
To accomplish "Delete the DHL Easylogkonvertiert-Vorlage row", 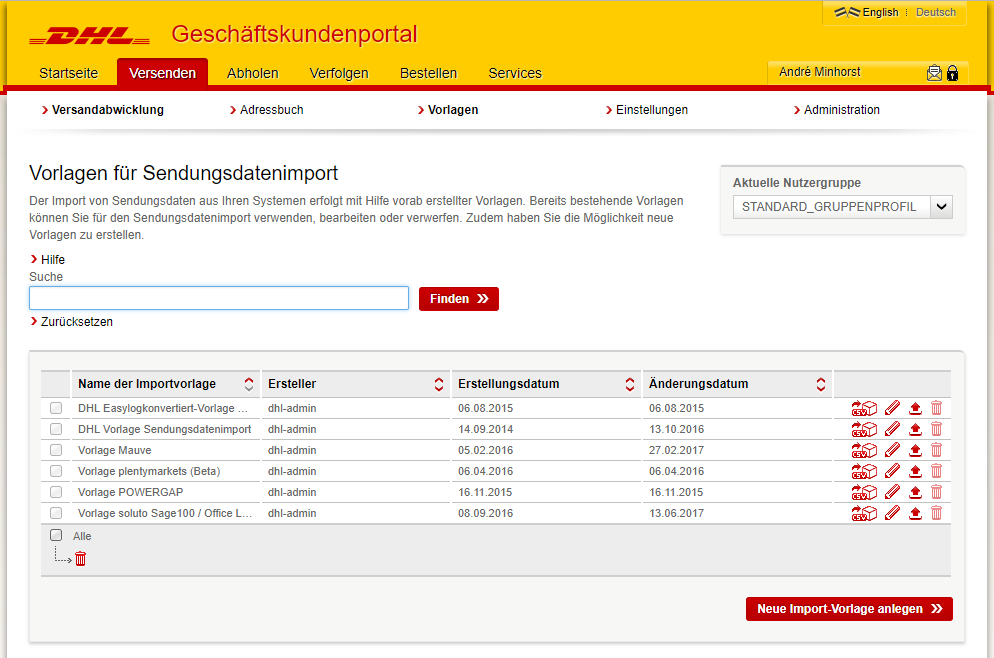I will pyautogui.click(x=936, y=408).
